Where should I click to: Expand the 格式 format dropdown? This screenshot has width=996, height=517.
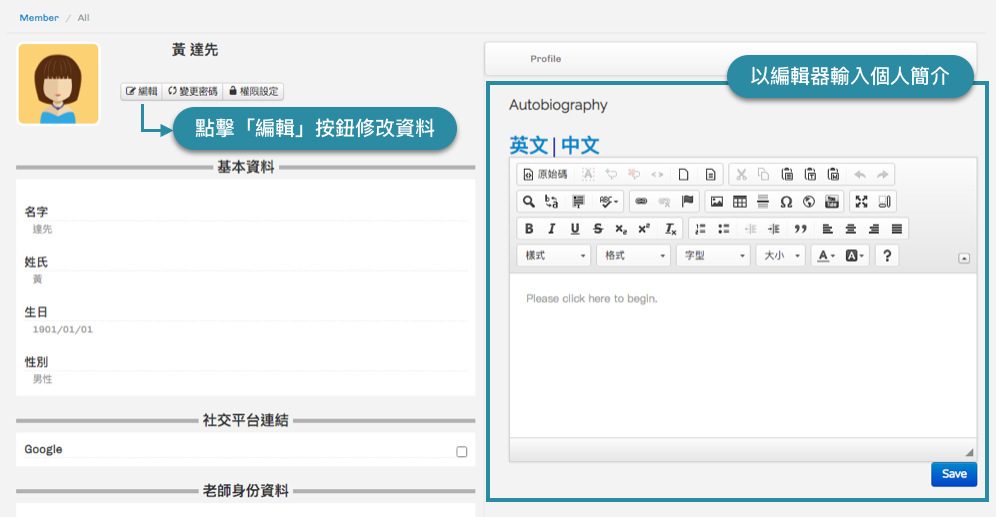[635, 256]
